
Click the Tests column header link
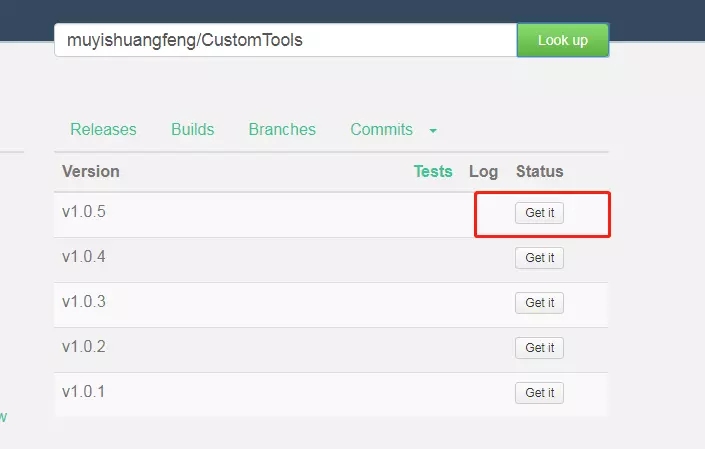433,171
